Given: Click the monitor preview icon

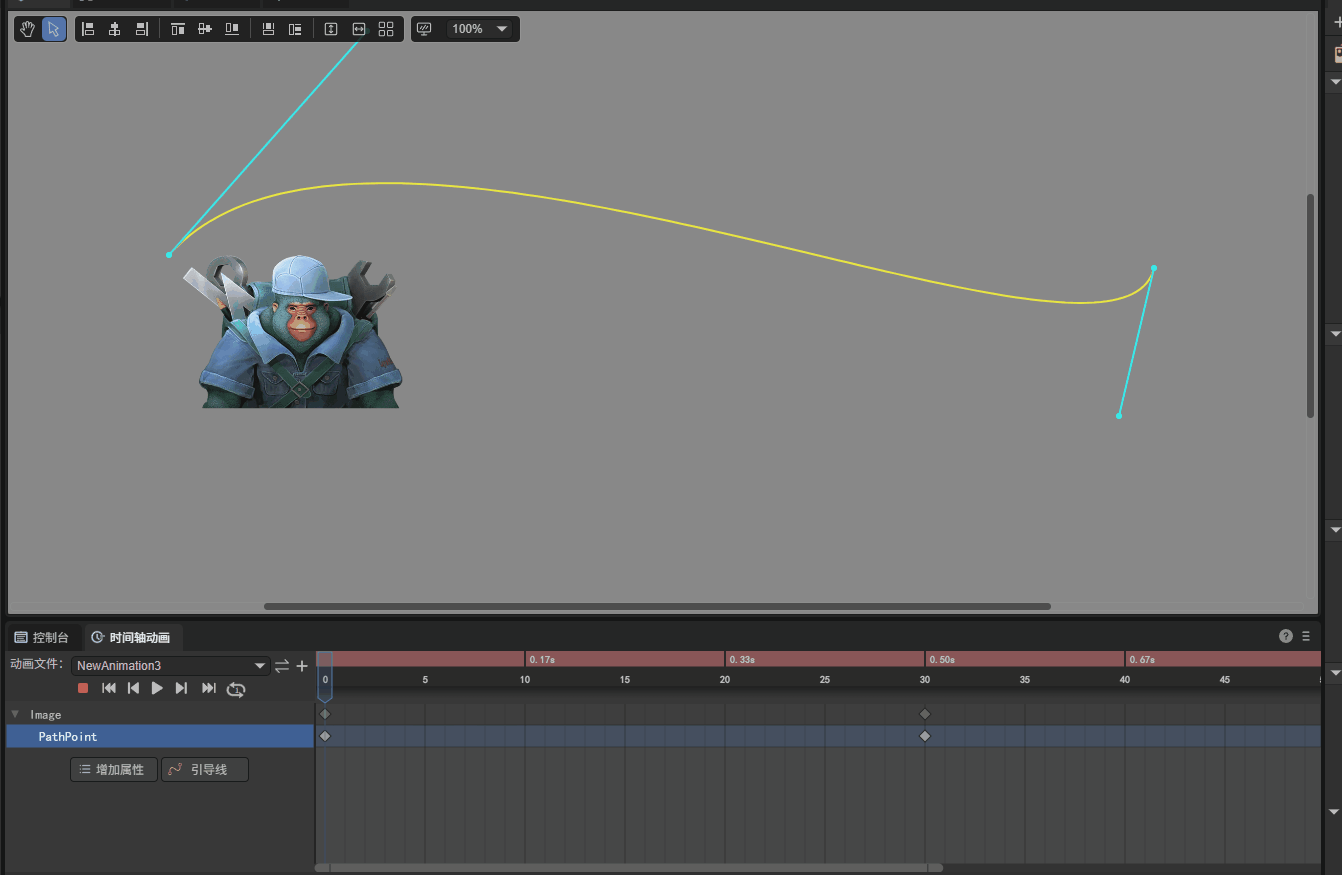Looking at the screenshot, I should (x=424, y=29).
